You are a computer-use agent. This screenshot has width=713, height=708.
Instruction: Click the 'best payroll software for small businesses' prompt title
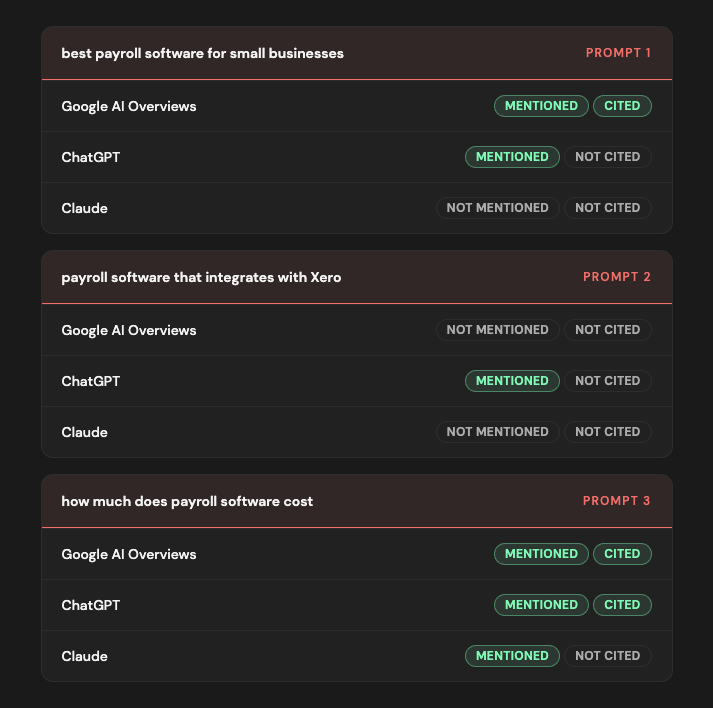[x=202, y=54]
